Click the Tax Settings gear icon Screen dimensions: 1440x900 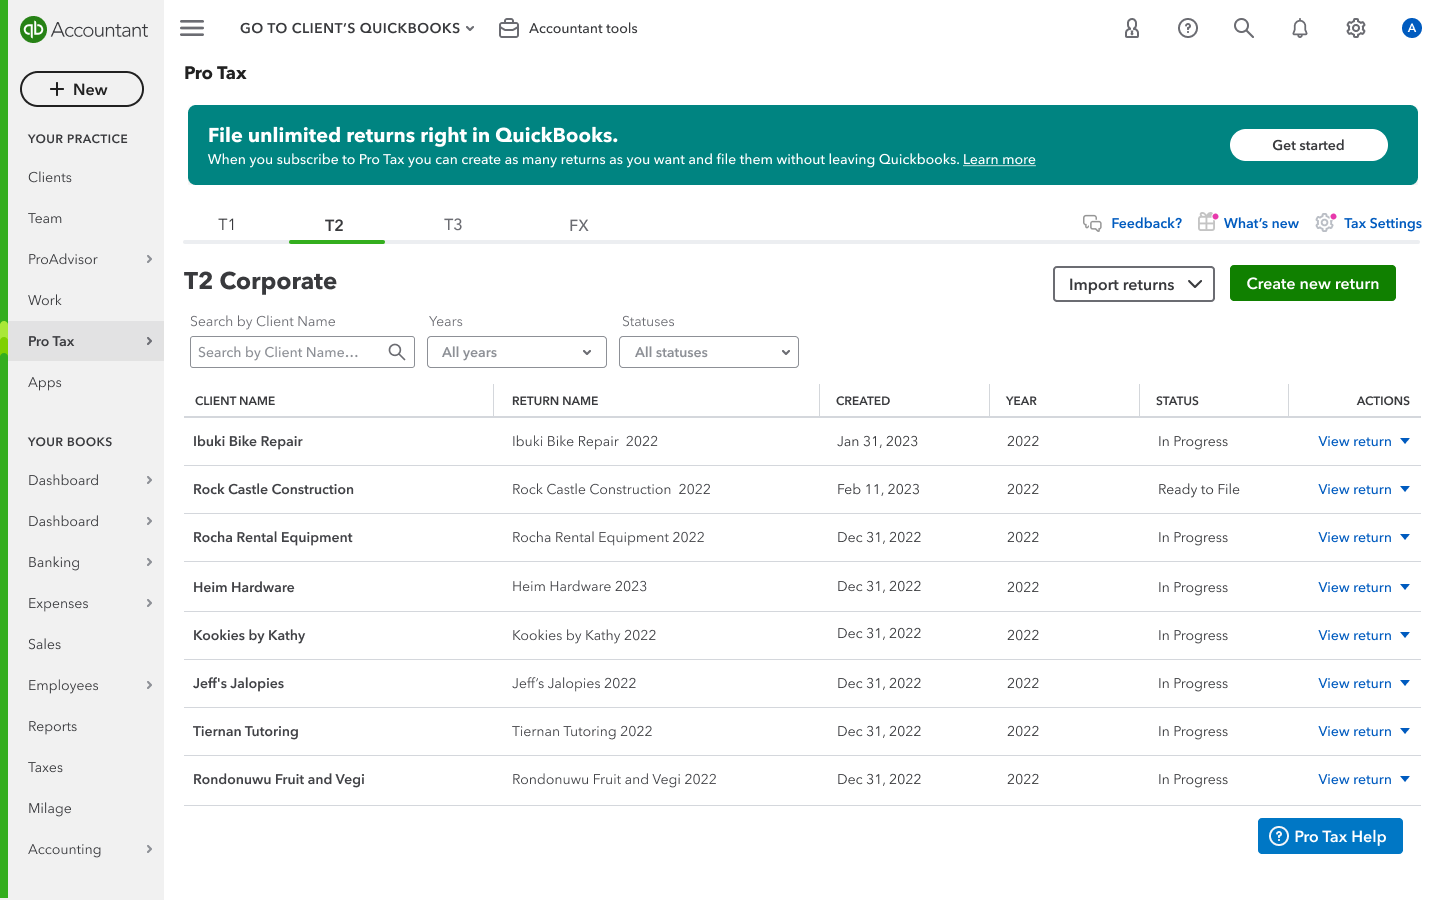coord(1325,222)
